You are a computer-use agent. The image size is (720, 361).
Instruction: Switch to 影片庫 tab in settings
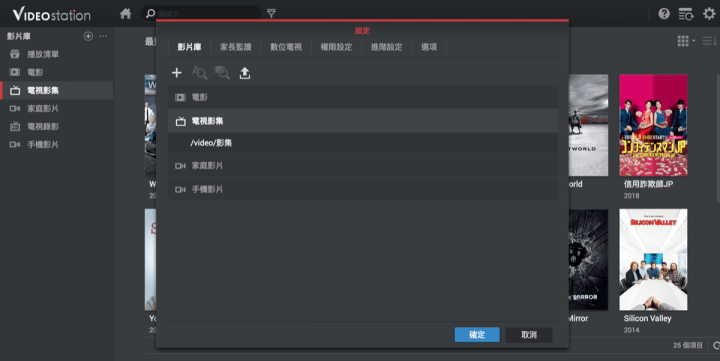click(x=189, y=47)
